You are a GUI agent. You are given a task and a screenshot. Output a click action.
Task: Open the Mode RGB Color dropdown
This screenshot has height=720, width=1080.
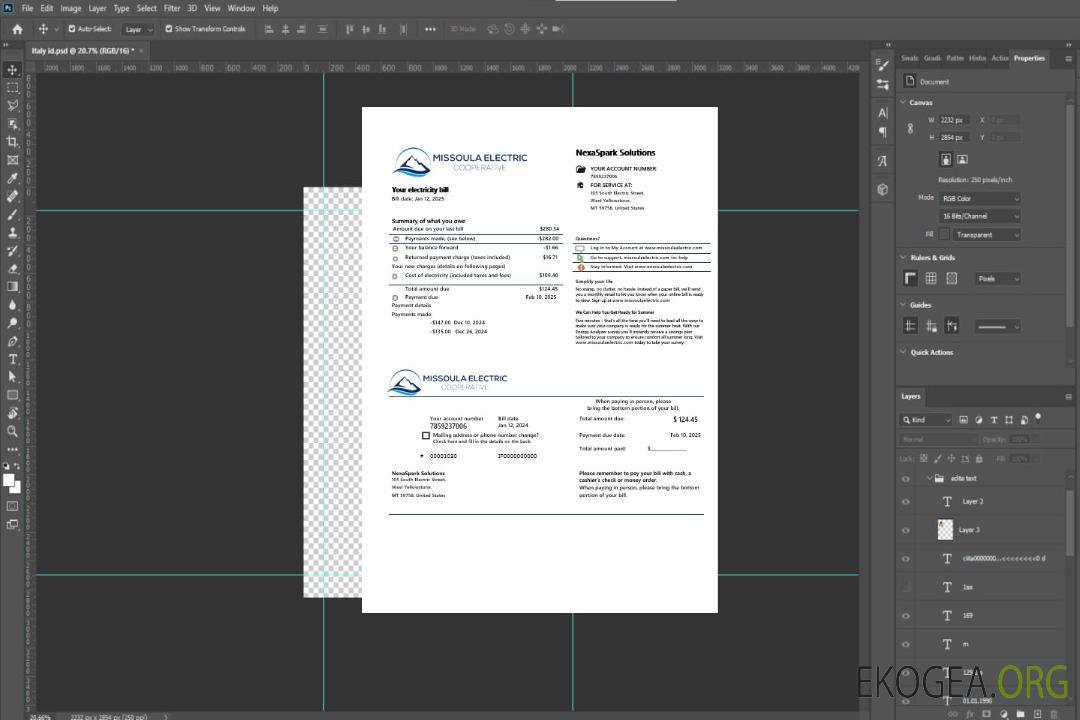[980, 198]
